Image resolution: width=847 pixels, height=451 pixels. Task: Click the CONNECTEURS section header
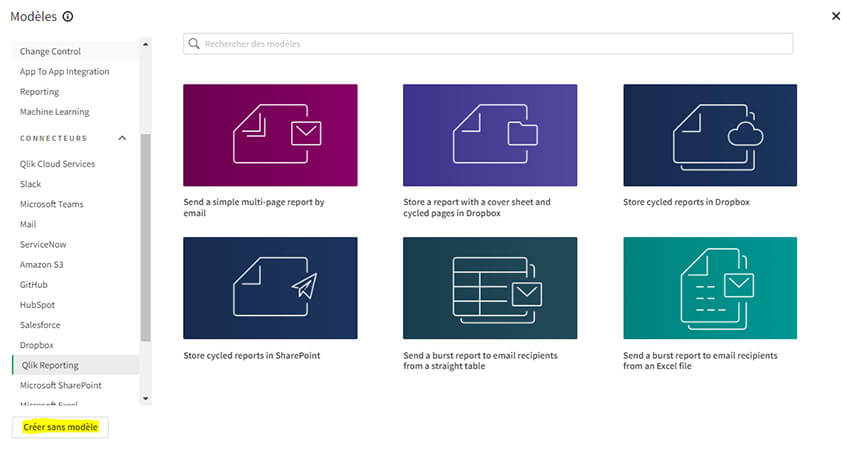(53, 138)
